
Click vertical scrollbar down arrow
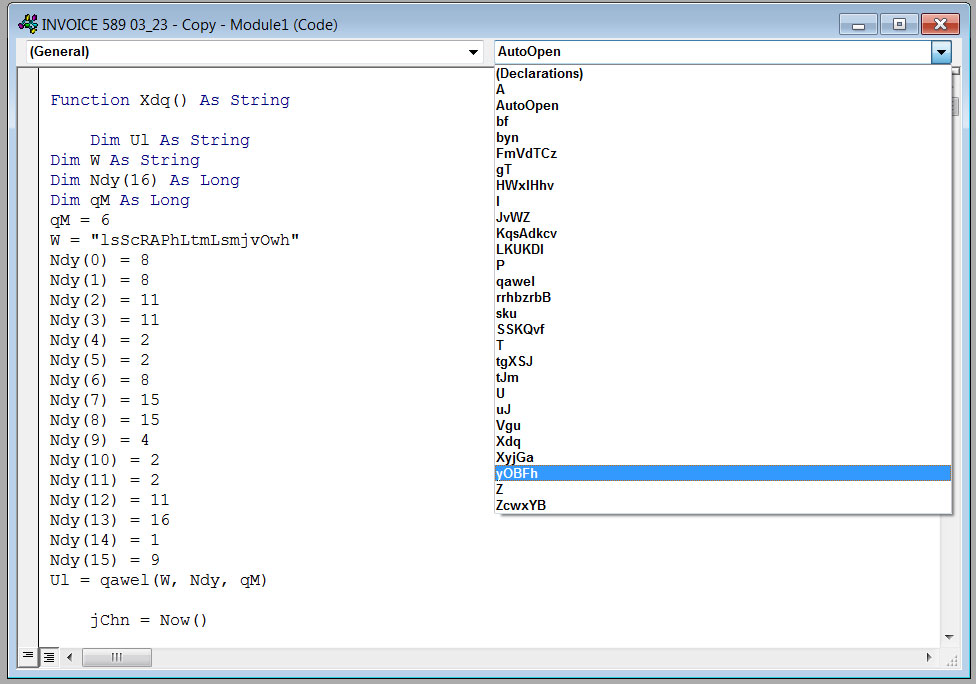tap(949, 637)
